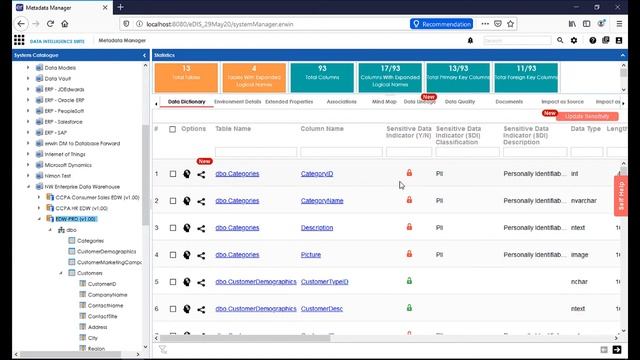Select the CompanyName column in tree

pyautogui.click(x=107, y=295)
